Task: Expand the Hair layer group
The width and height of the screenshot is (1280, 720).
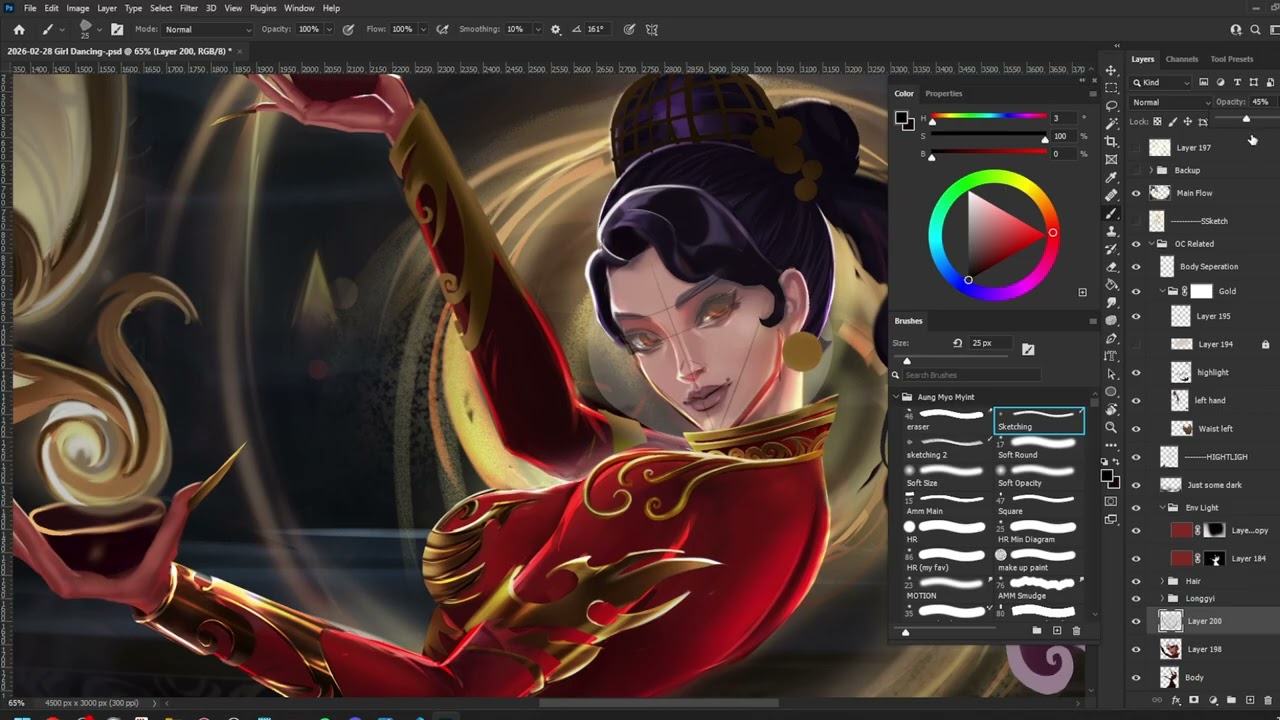Action: pyautogui.click(x=1161, y=581)
